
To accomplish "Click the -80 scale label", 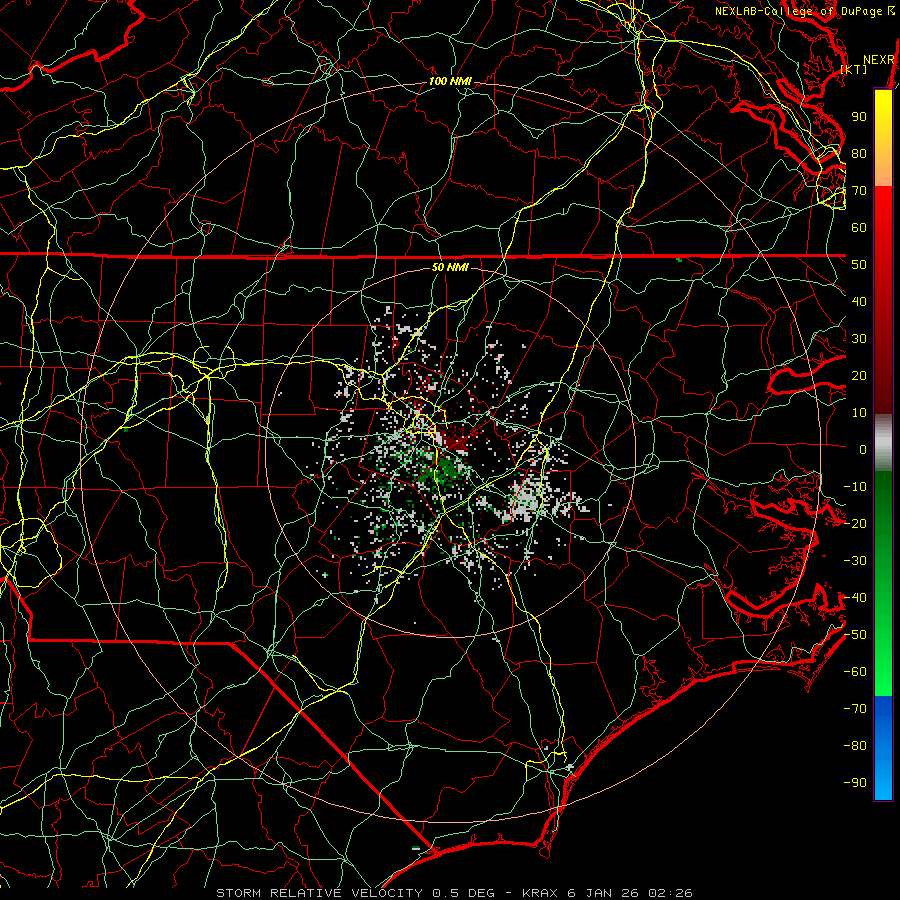I will 855,746.
